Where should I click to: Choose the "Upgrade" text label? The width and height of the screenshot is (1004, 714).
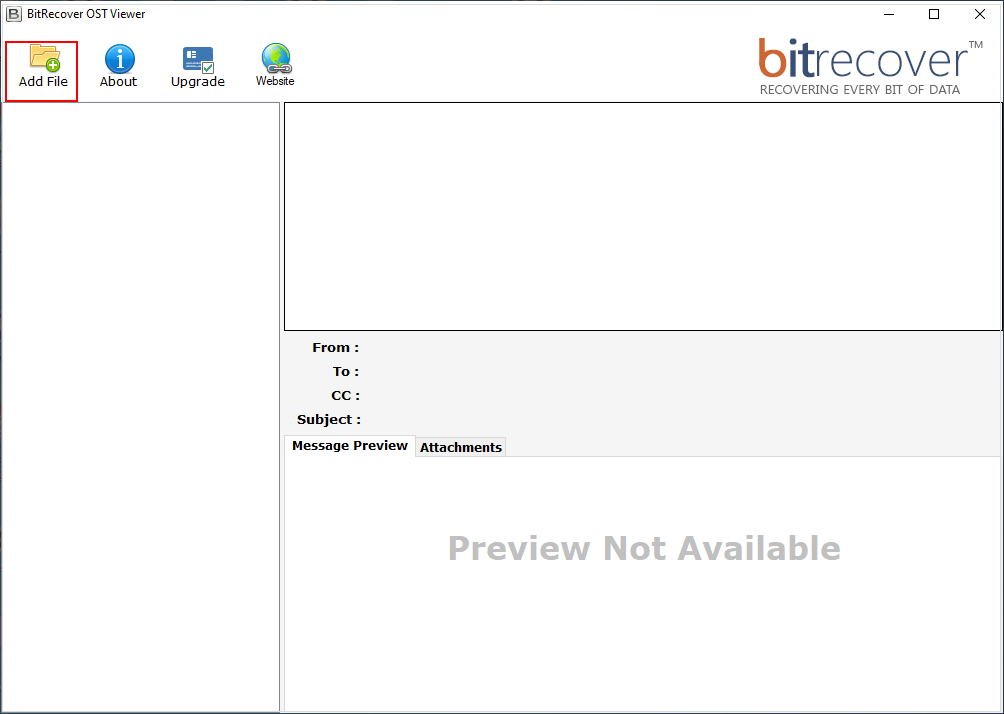pyautogui.click(x=198, y=82)
